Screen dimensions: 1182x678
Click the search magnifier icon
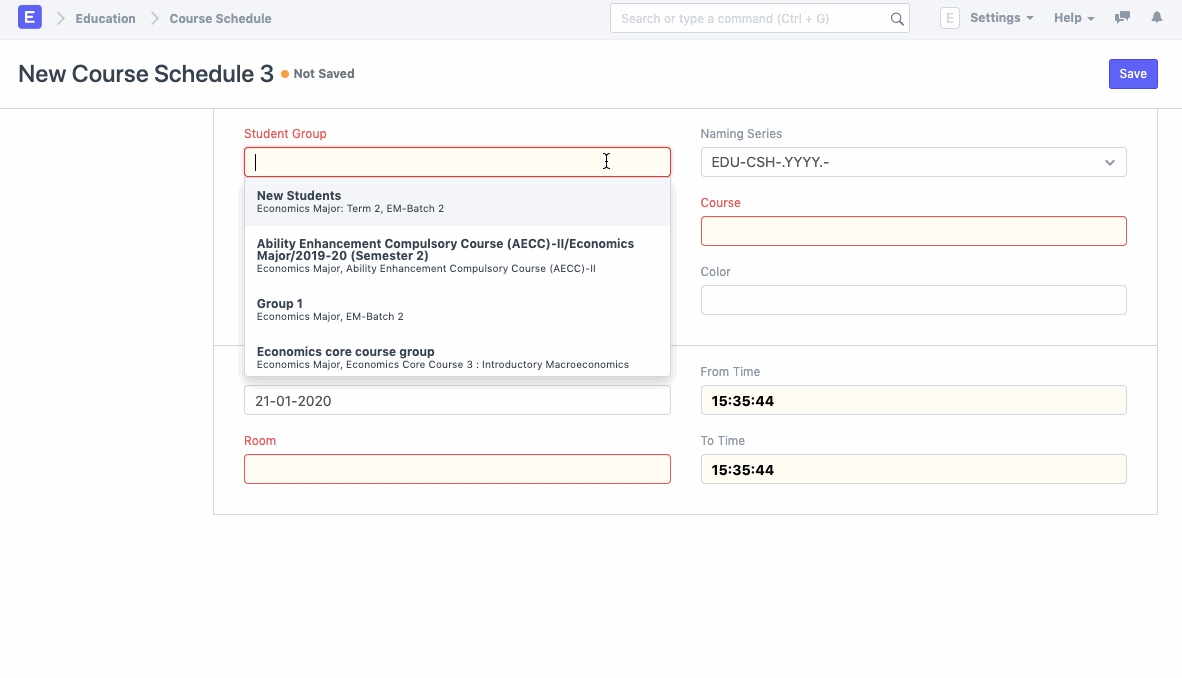(897, 19)
